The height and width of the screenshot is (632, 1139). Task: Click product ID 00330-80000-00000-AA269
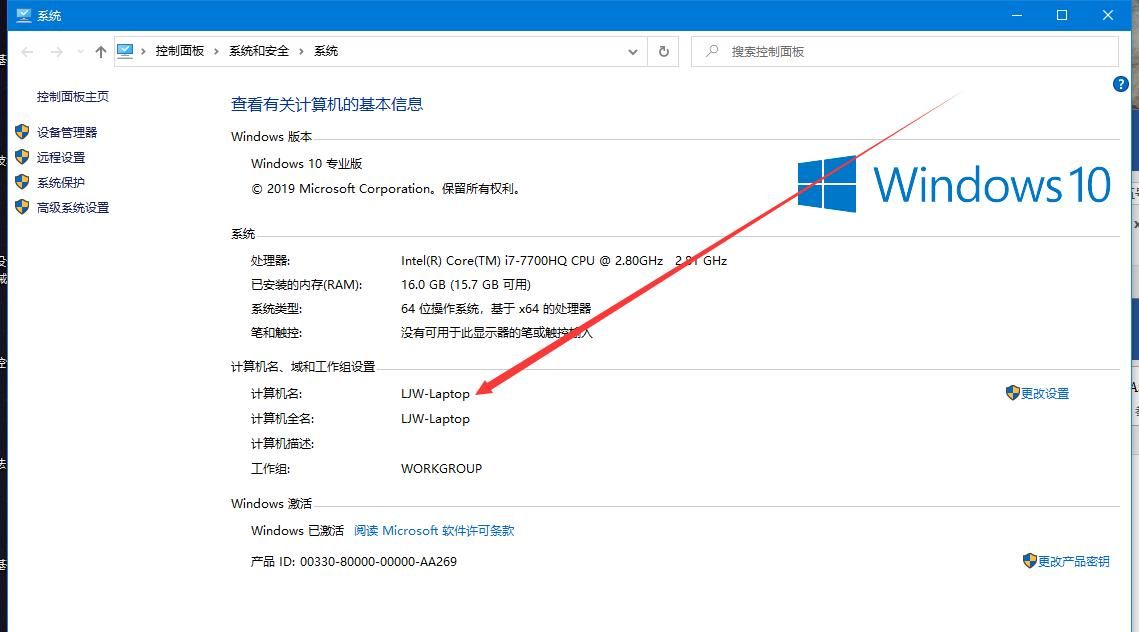point(378,562)
